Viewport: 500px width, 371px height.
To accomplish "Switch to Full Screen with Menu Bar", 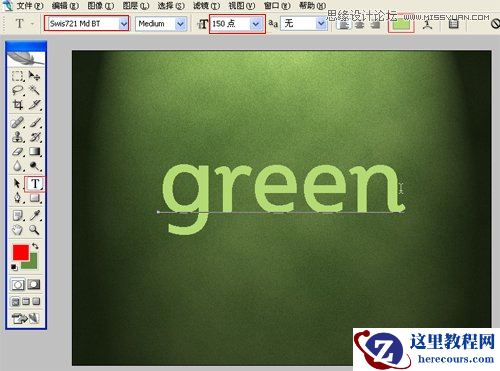I will click(x=26, y=302).
